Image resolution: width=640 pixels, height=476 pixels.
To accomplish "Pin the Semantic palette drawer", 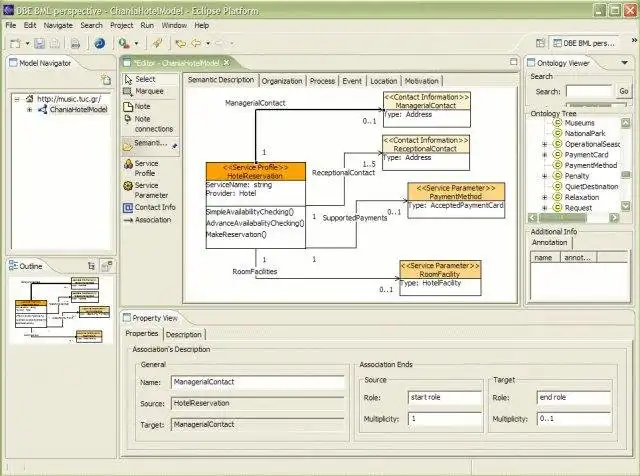I will coord(175,145).
